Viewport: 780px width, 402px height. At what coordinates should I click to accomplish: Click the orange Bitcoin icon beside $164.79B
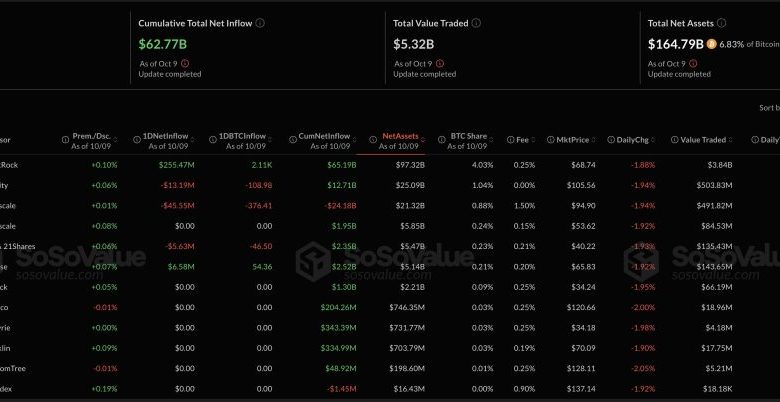(x=711, y=44)
